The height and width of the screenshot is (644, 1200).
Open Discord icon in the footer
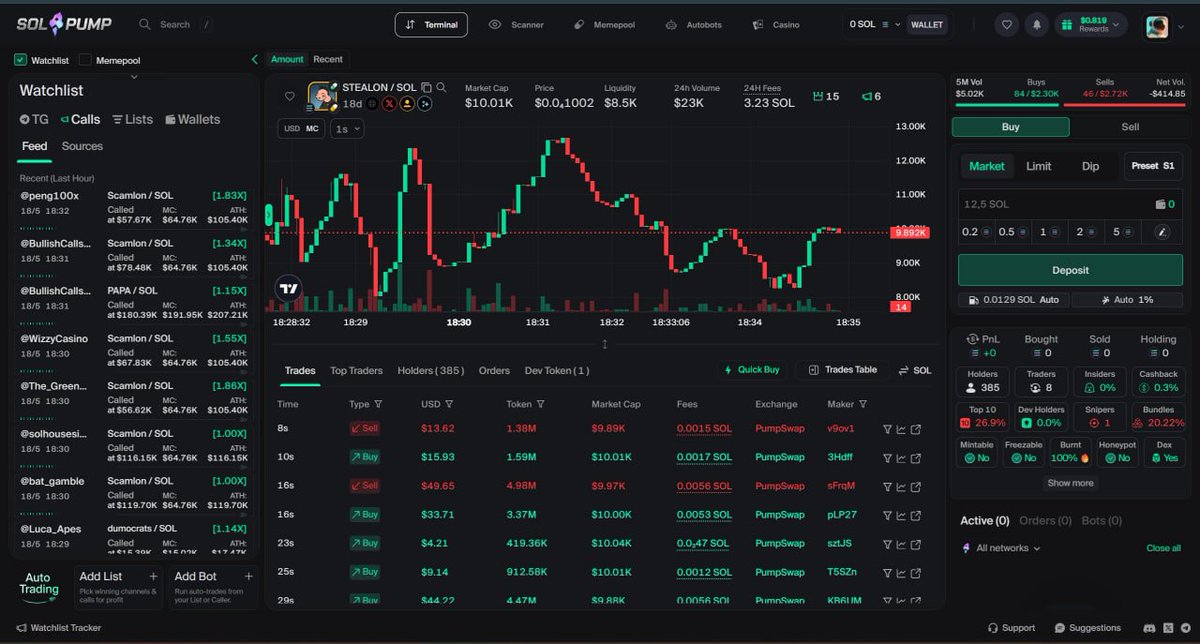pyautogui.click(x=1147, y=628)
